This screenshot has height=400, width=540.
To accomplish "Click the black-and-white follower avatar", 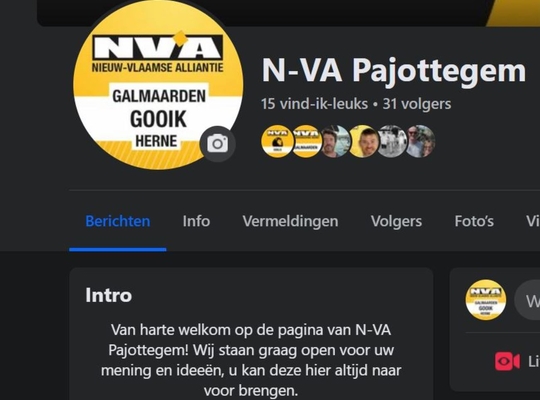I will tap(392, 141).
